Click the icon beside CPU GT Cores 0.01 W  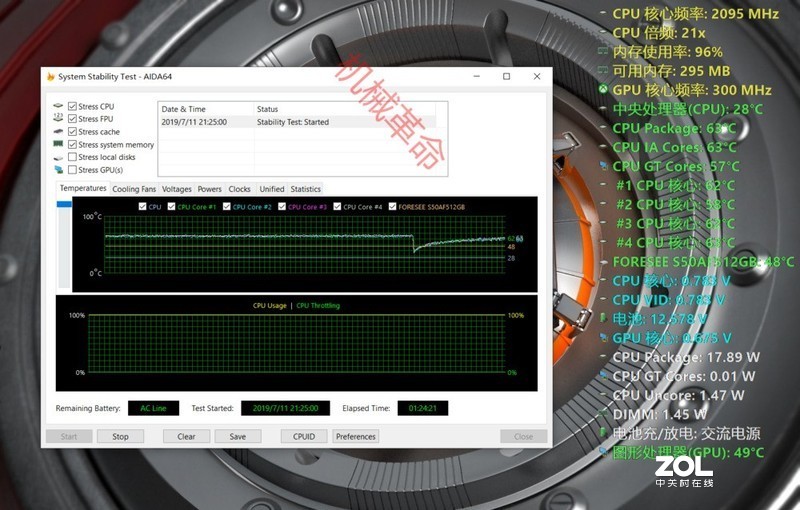click(x=604, y=376)
